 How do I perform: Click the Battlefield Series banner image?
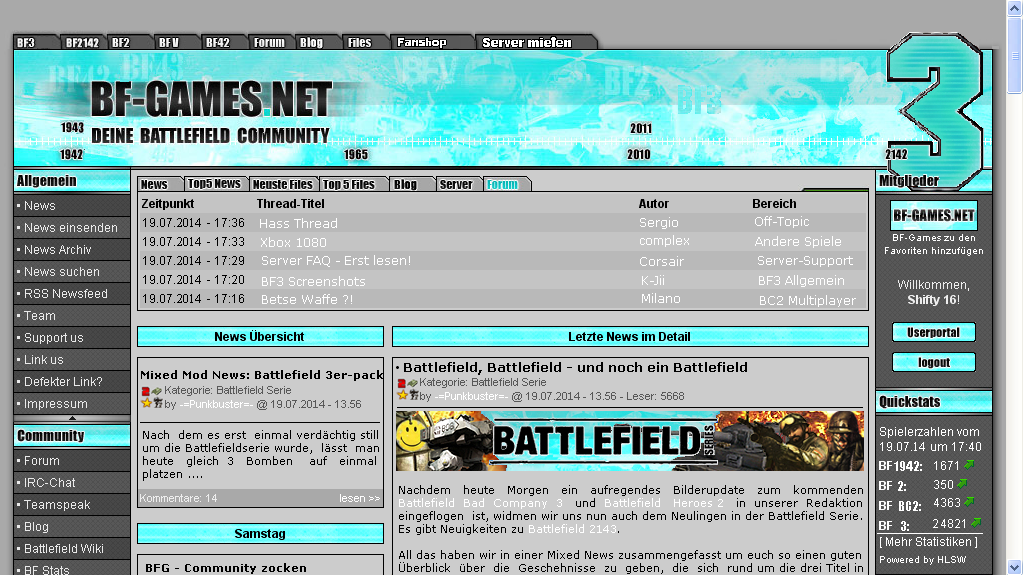click(x=629, y=440)
